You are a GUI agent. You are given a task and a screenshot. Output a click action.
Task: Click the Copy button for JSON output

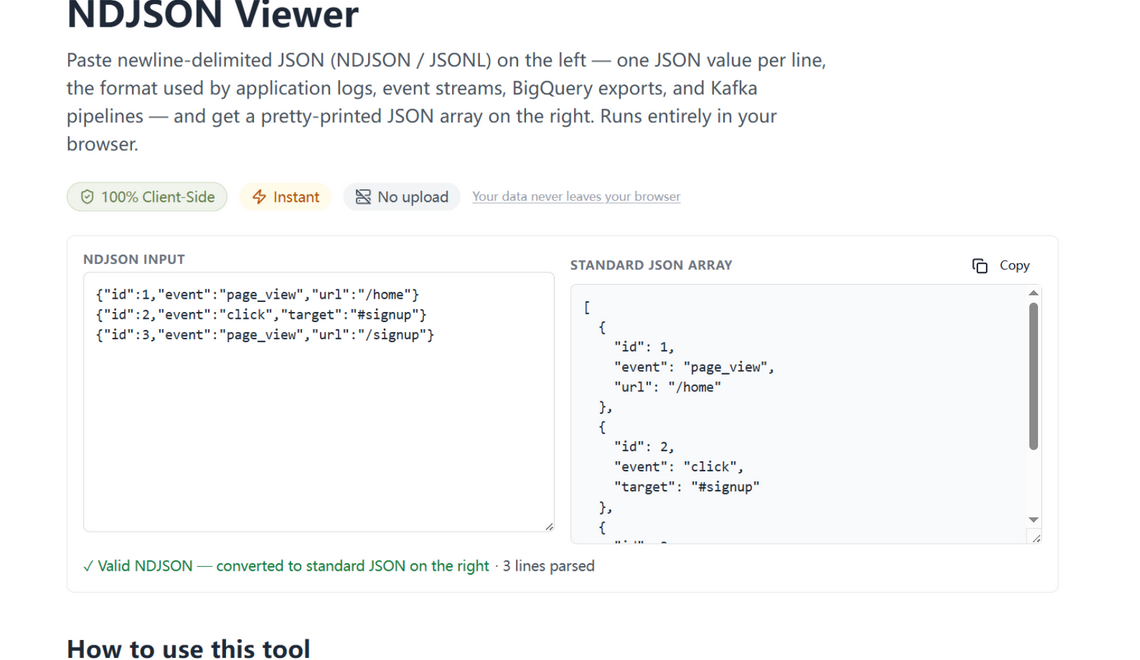[x=1000, y=266]
